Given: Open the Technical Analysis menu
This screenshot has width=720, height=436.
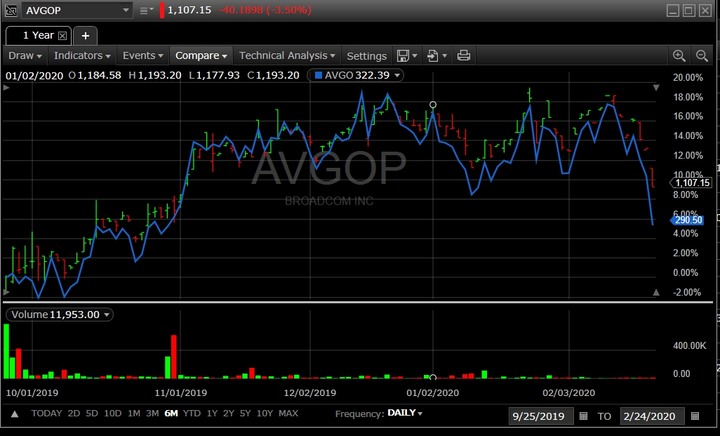Looking at the screenshot, I should pos(287,56).
